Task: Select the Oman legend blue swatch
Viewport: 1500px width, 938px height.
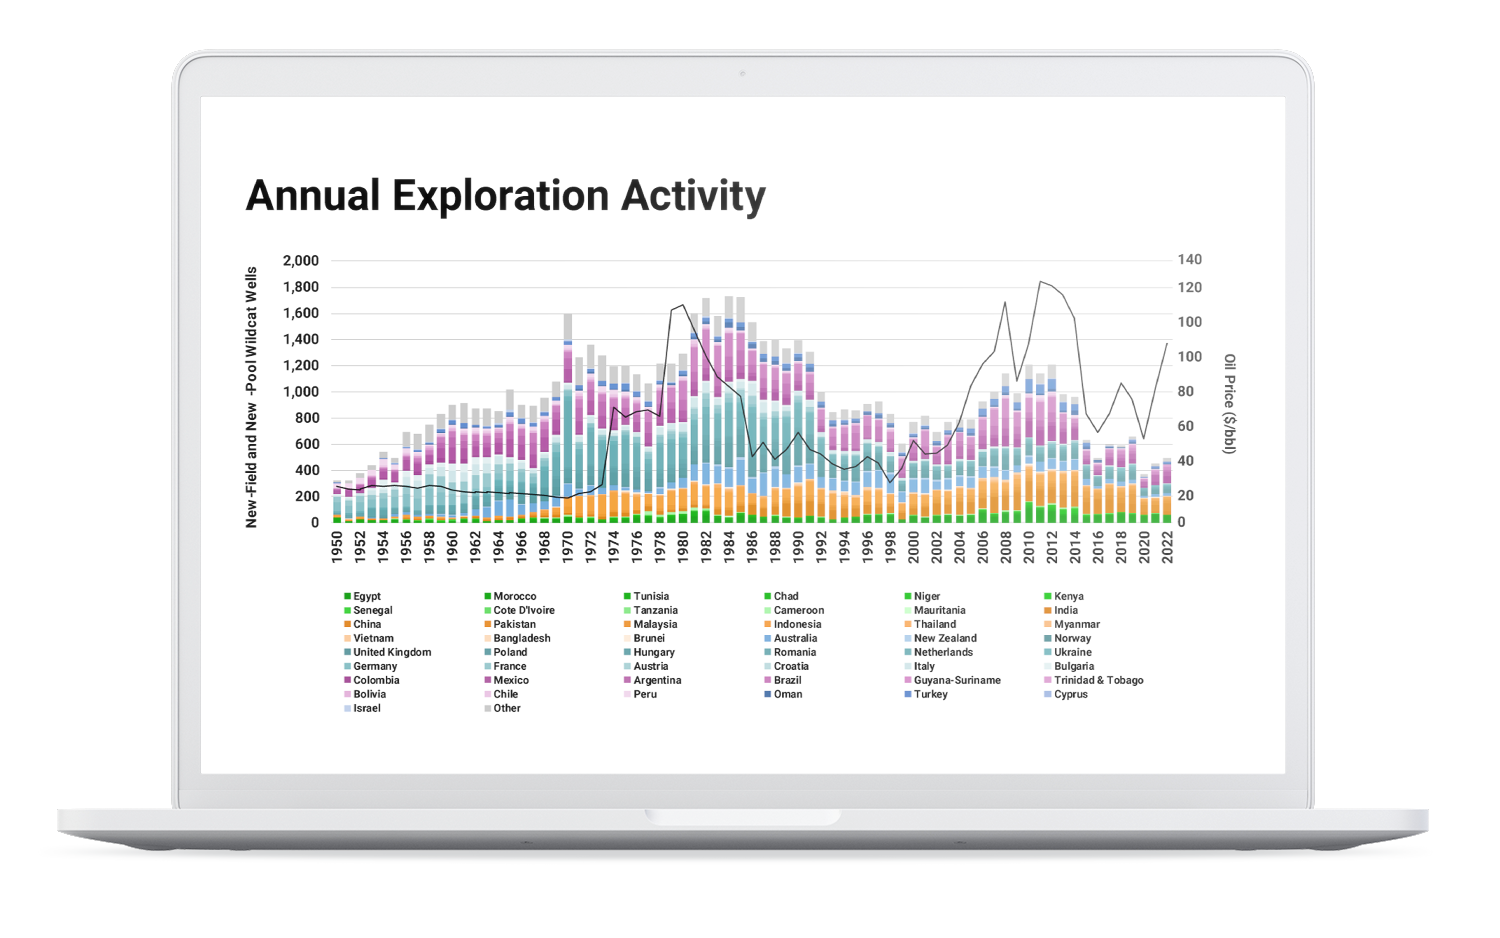Action: [768, 694]
